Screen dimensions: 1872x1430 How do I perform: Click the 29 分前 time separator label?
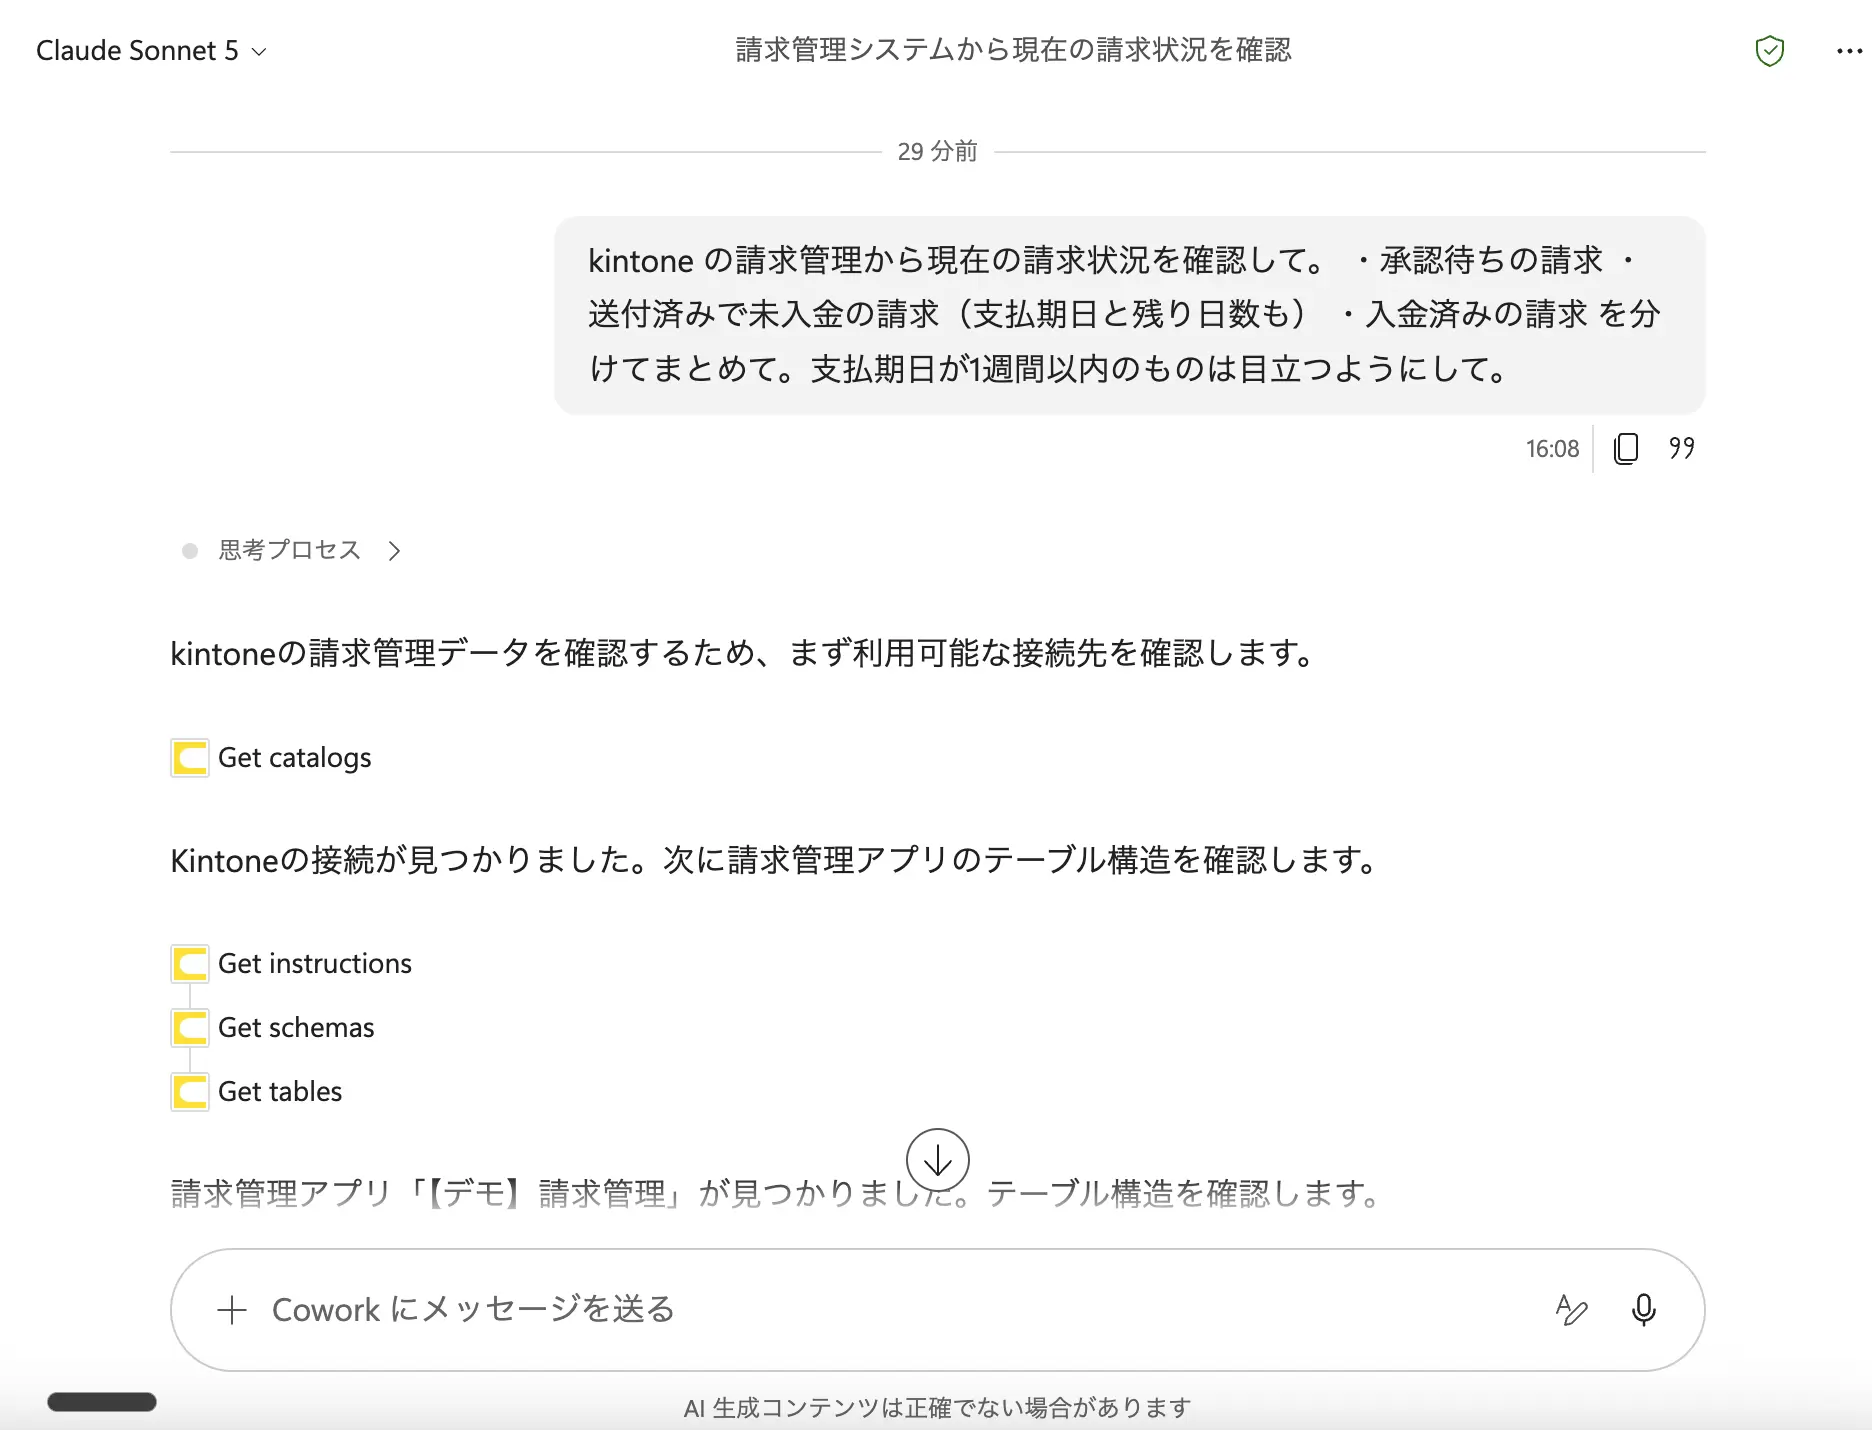(937, 152)
